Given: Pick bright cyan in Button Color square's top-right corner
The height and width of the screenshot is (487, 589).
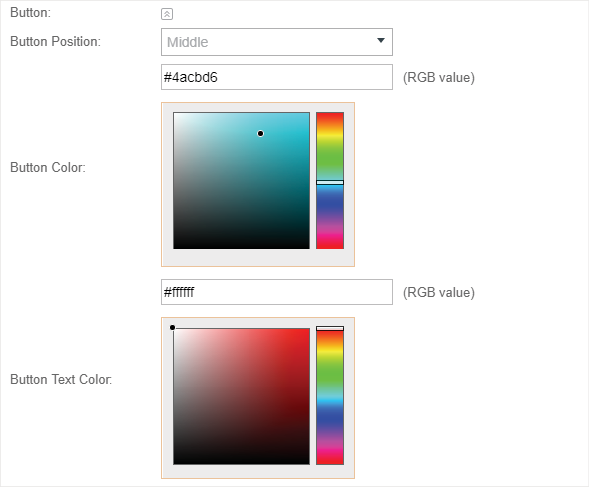Looking at the screenshot, I should (x=307, y=115).
